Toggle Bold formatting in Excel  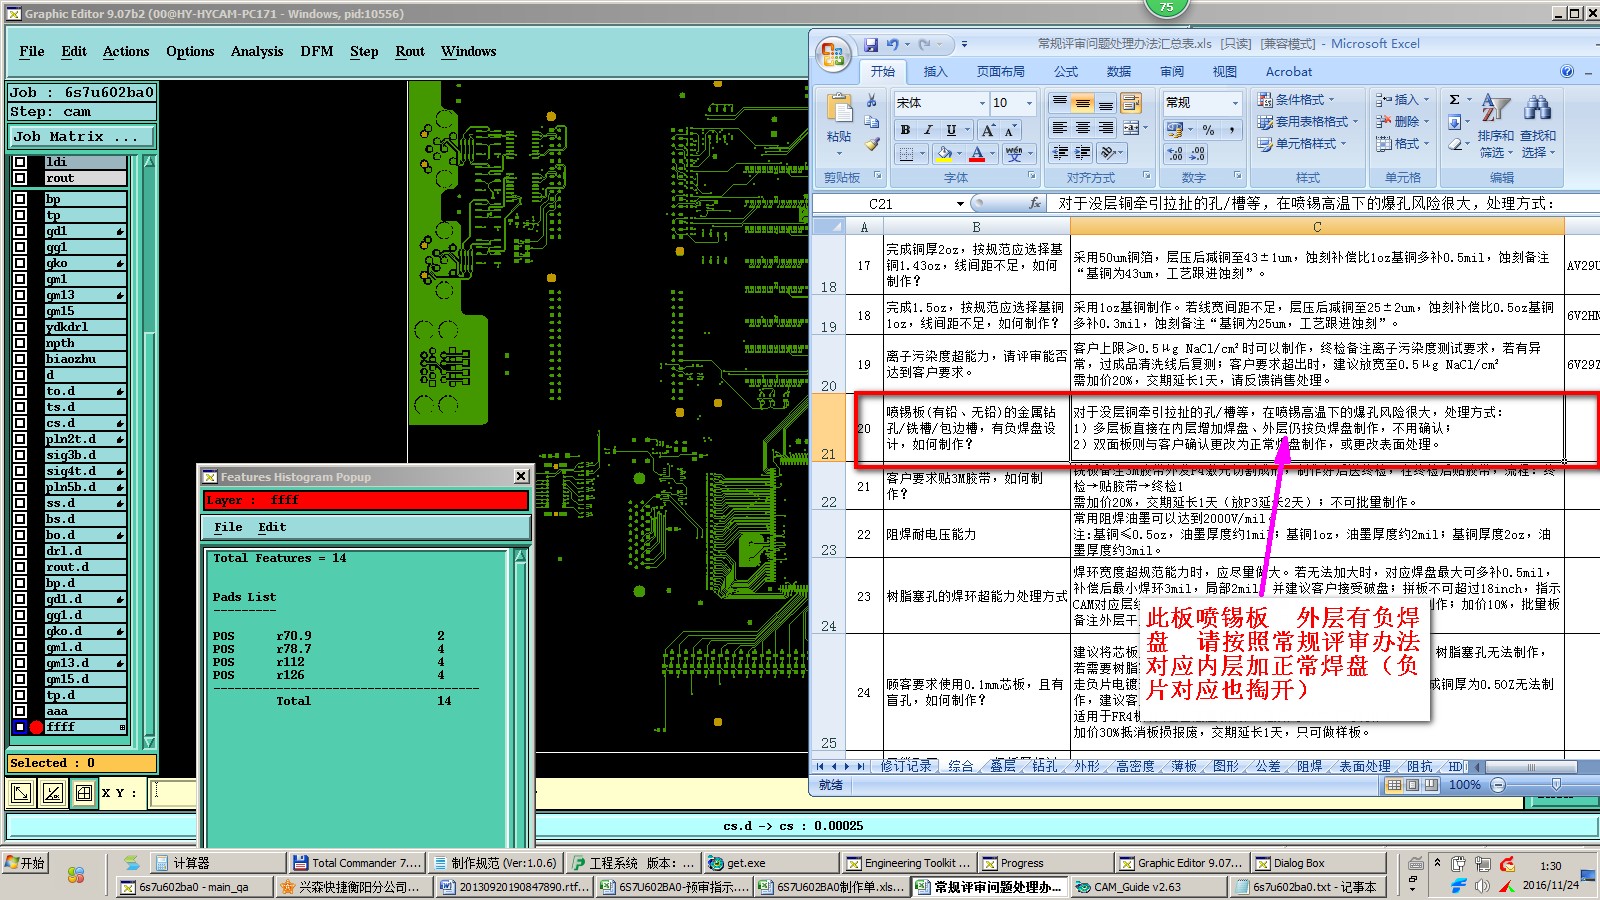(905, 130)
